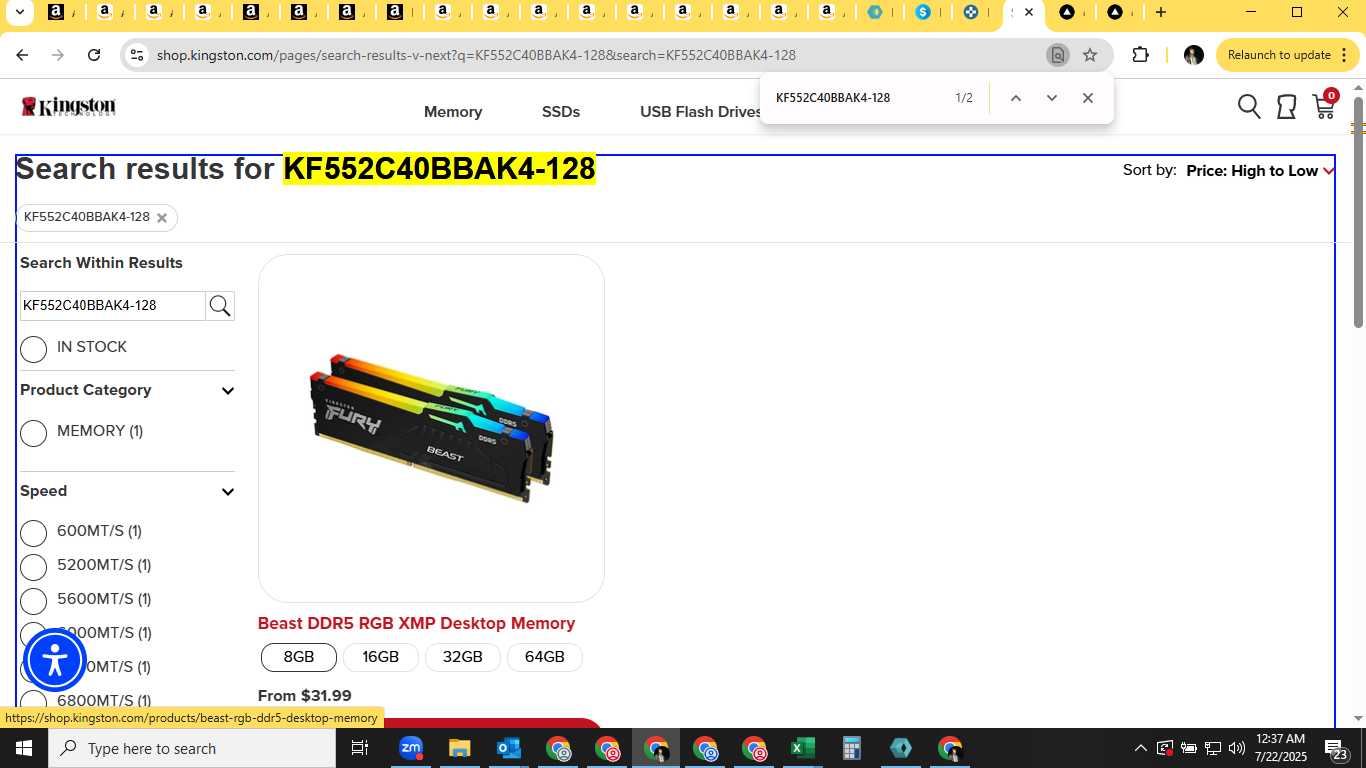
Task: Open a new browser tab
Action: 1160,12
